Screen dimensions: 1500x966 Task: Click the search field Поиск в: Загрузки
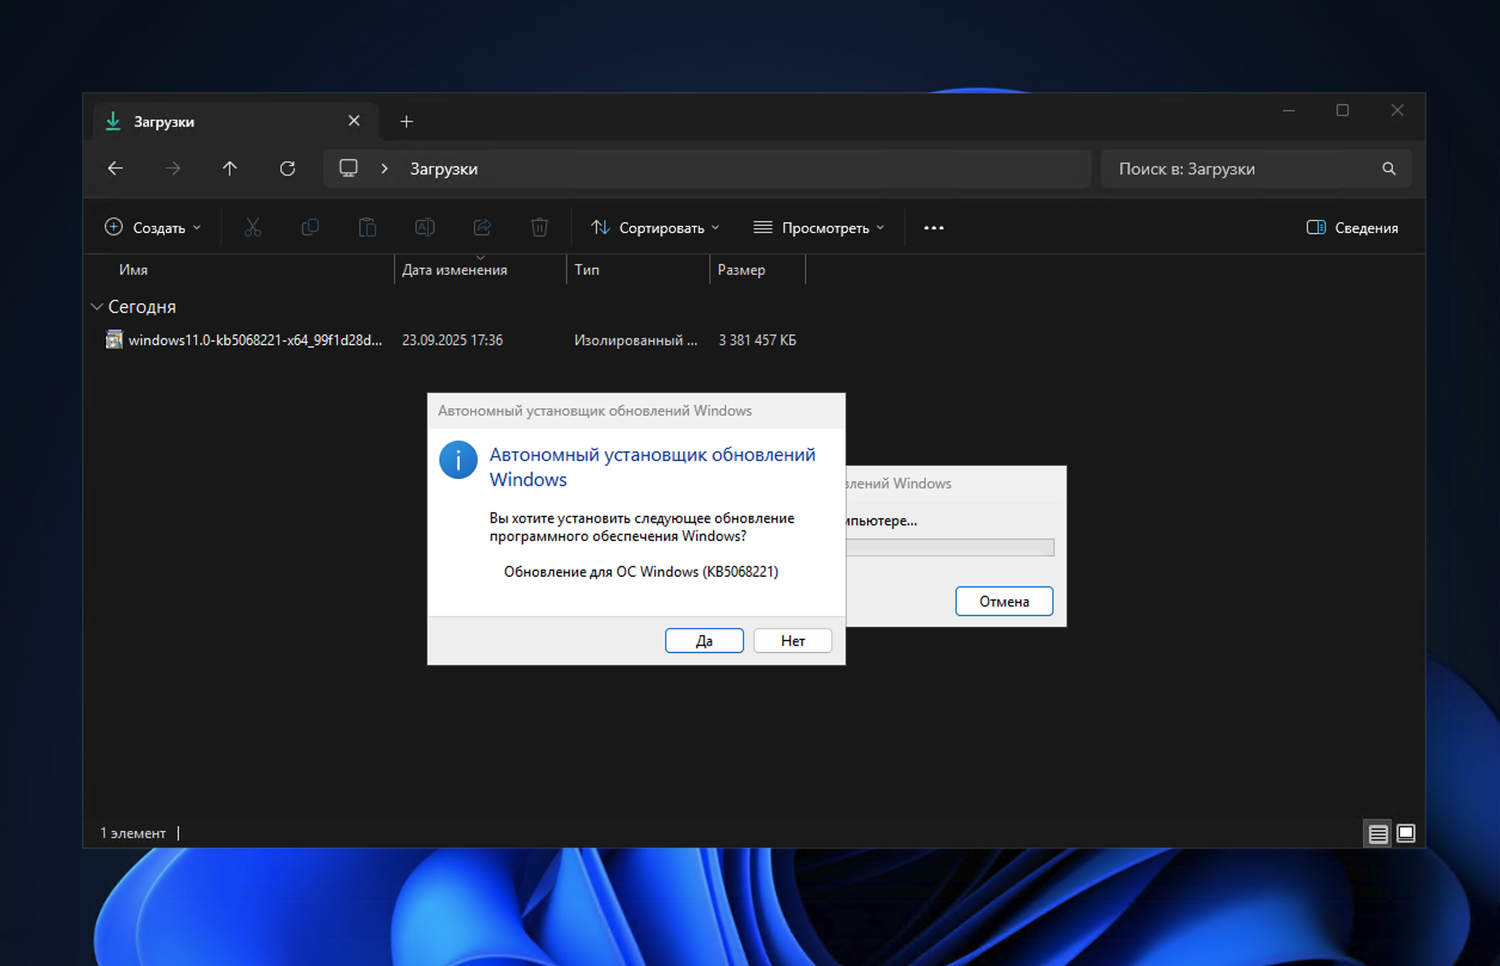coord(1256,169)
